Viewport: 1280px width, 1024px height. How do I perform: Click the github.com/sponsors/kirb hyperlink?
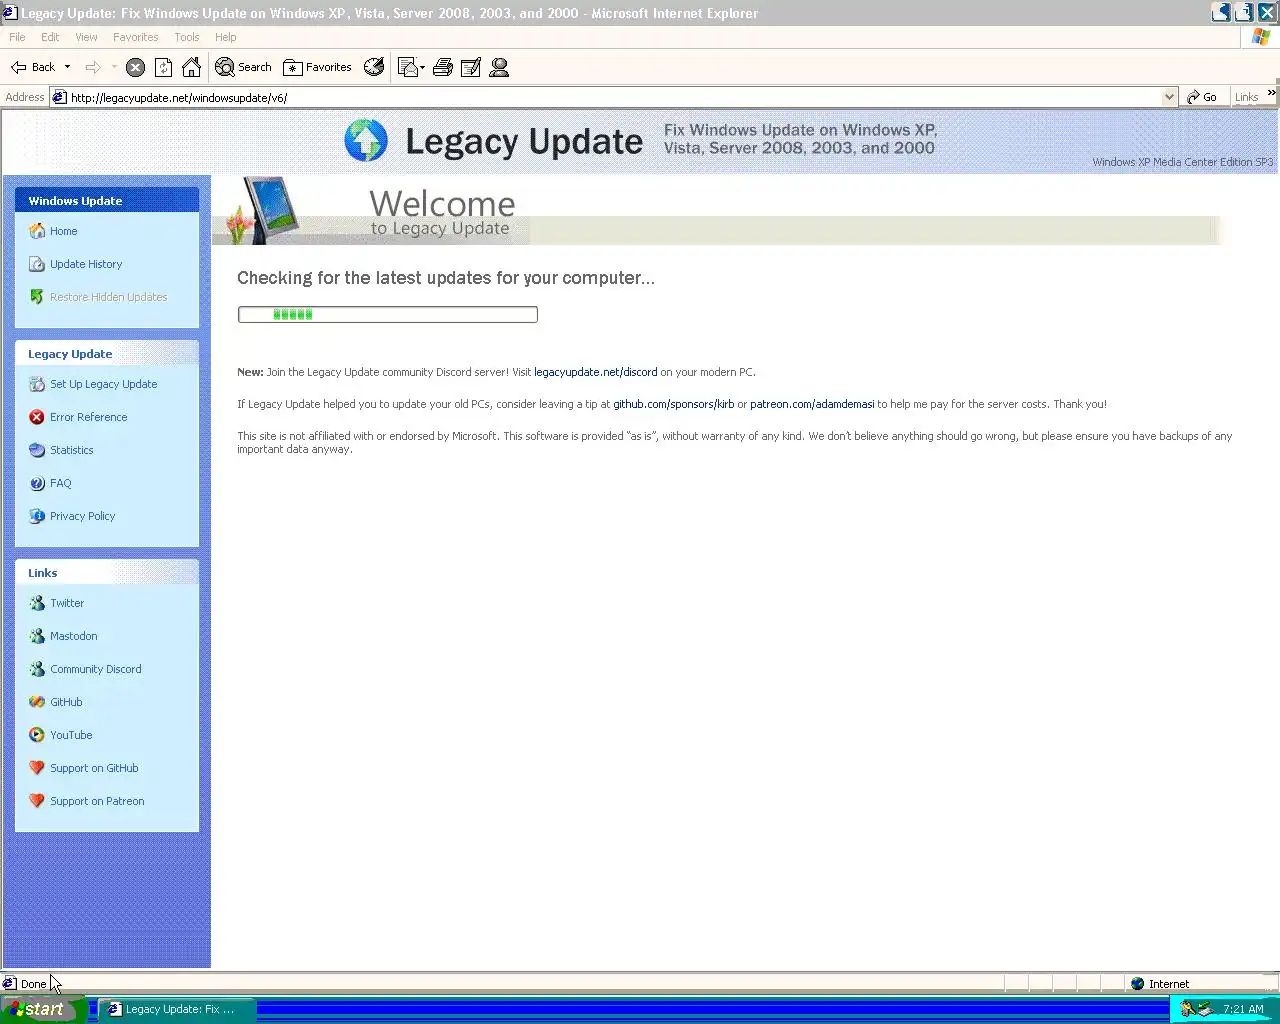tap(673, 404)
